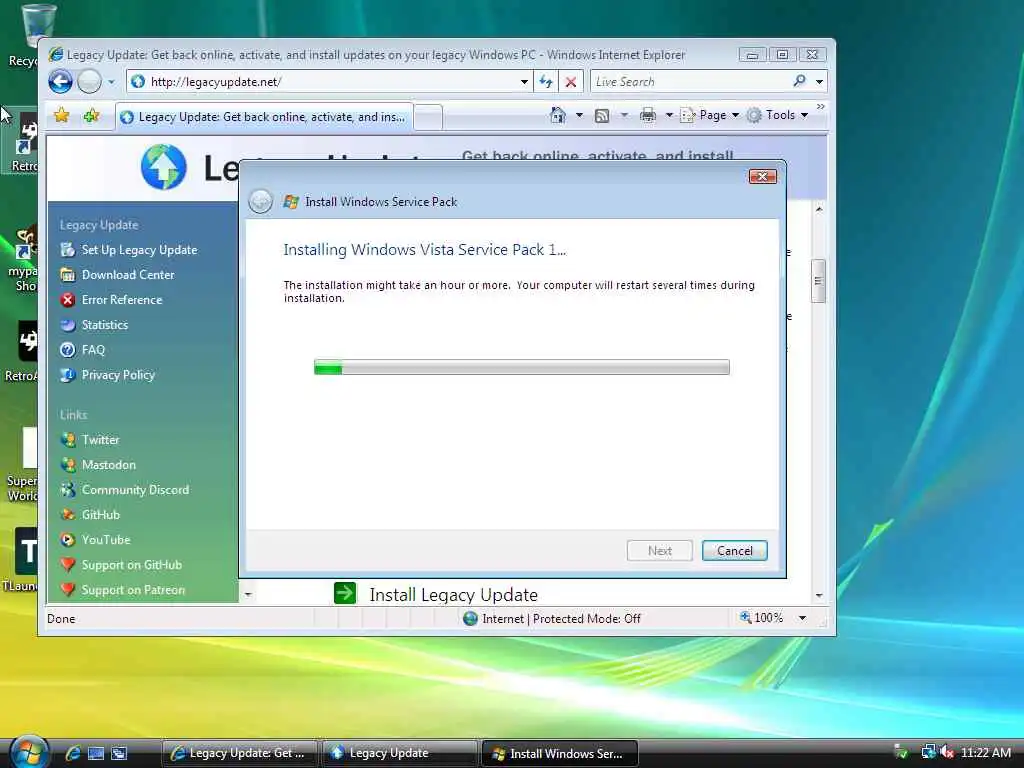Click the wizard back arrow in installer
The image size is (1024, 768).
pos(261,201)
